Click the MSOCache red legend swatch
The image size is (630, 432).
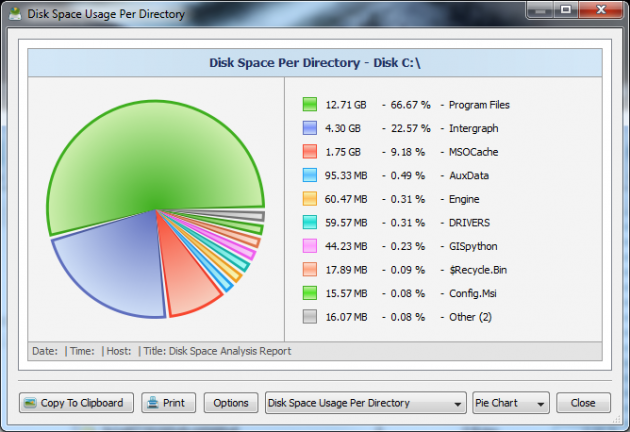pyautogui.click(x=310, y=152)
